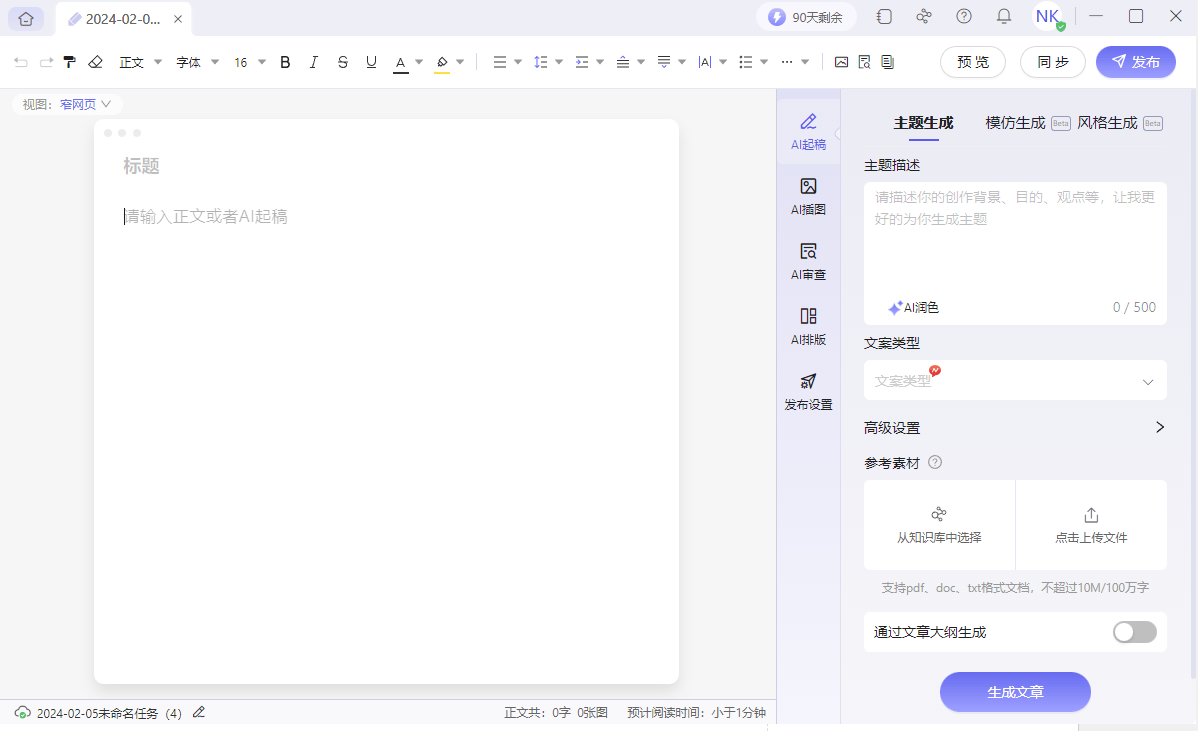The width and height of the screenshot is (1198, 731).
Task: Select the AI插图 panel icon
Action: [808, 195]
